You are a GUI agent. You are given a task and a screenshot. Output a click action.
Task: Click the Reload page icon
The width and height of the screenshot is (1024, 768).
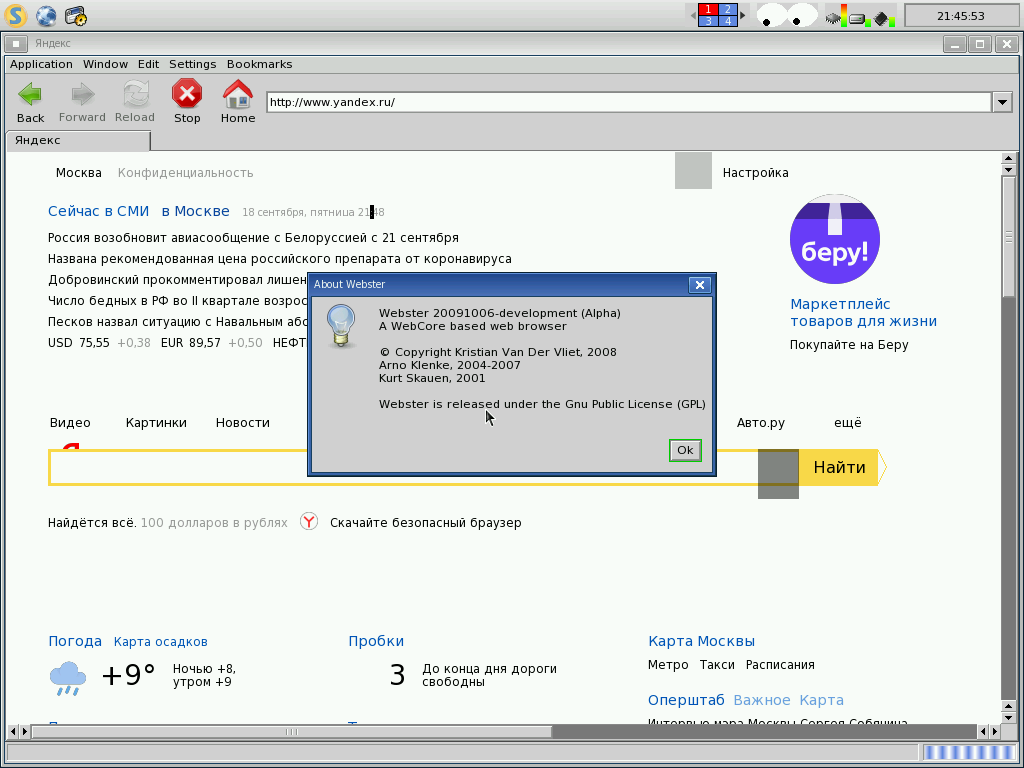[135, 95]
